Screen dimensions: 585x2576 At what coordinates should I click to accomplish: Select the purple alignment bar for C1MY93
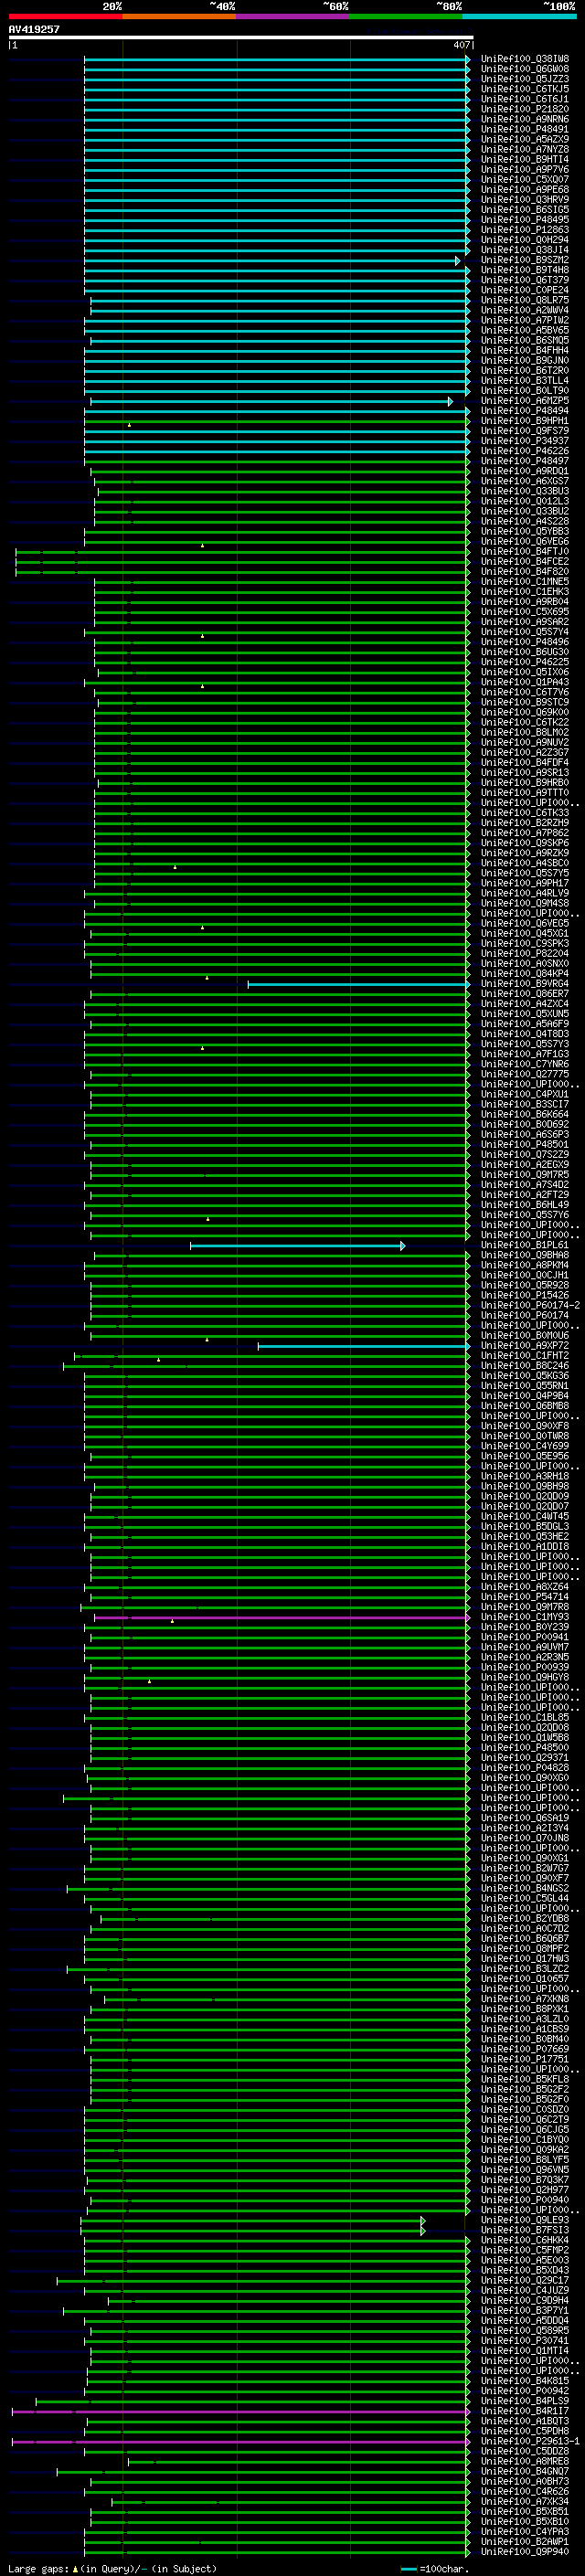point(282,1617)
